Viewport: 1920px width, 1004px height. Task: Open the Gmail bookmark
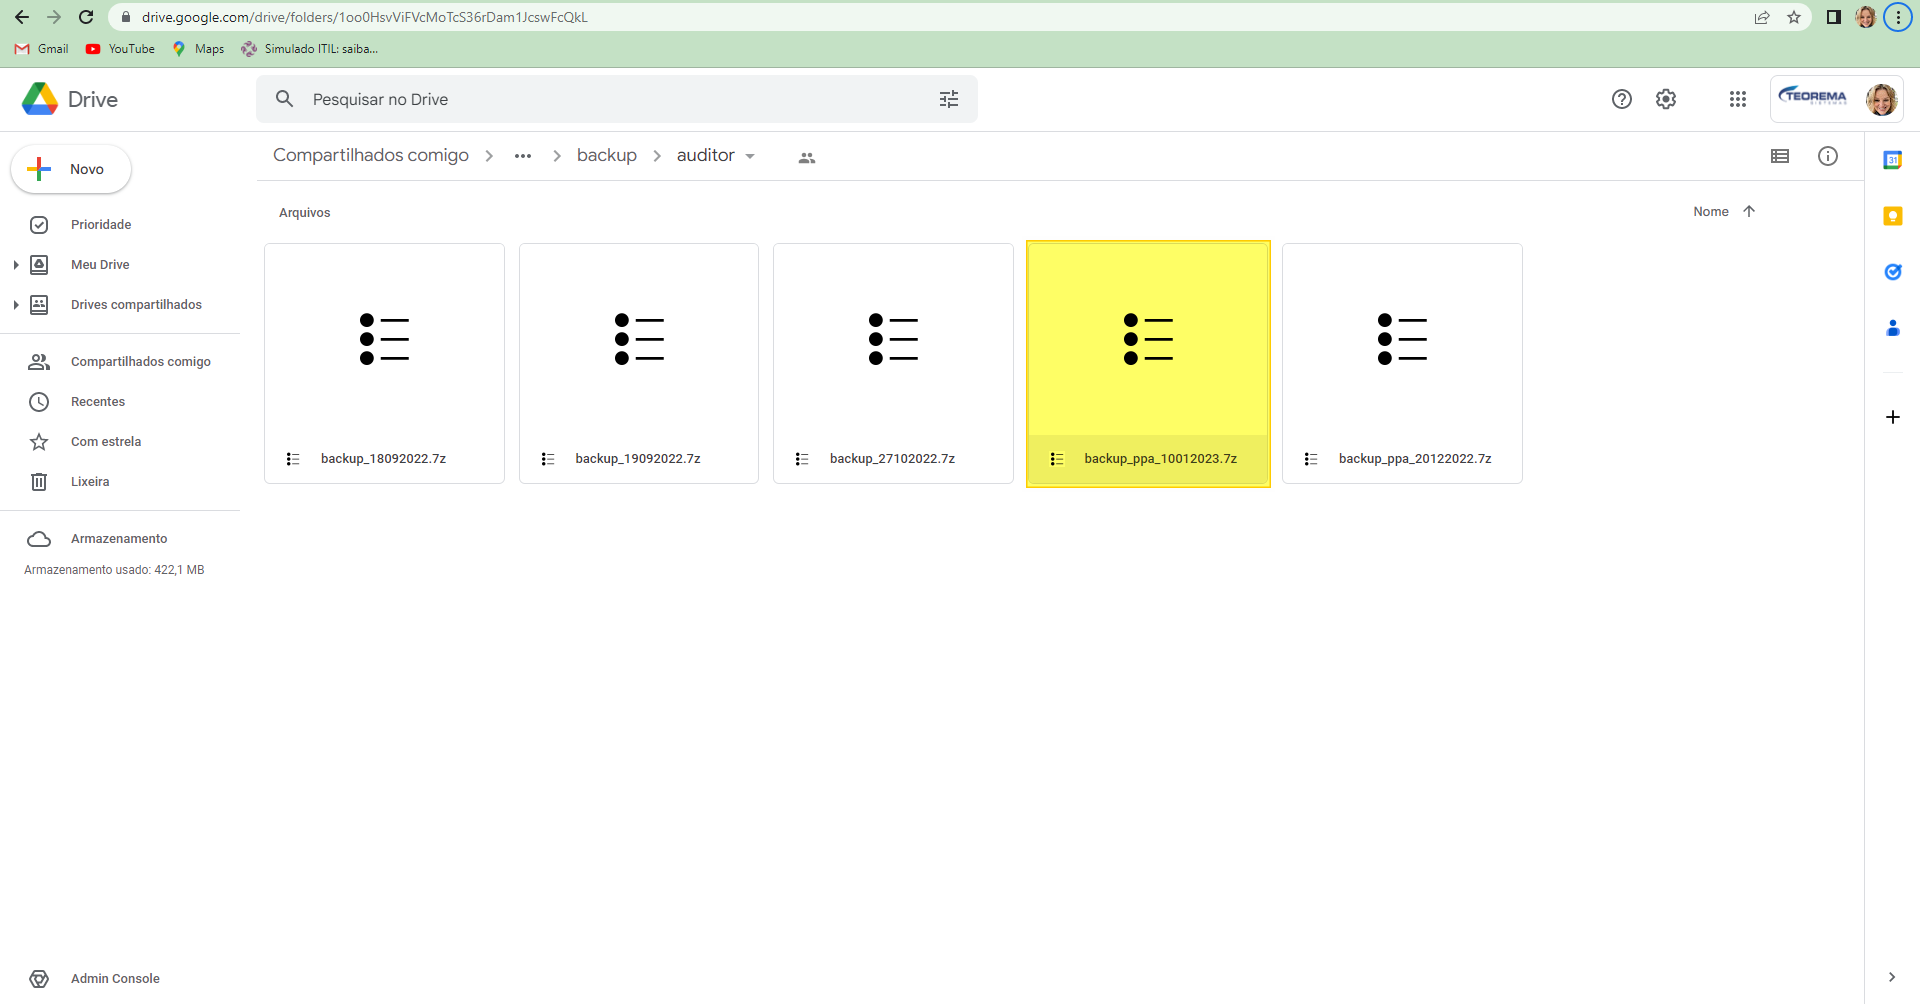coord(42,49)
